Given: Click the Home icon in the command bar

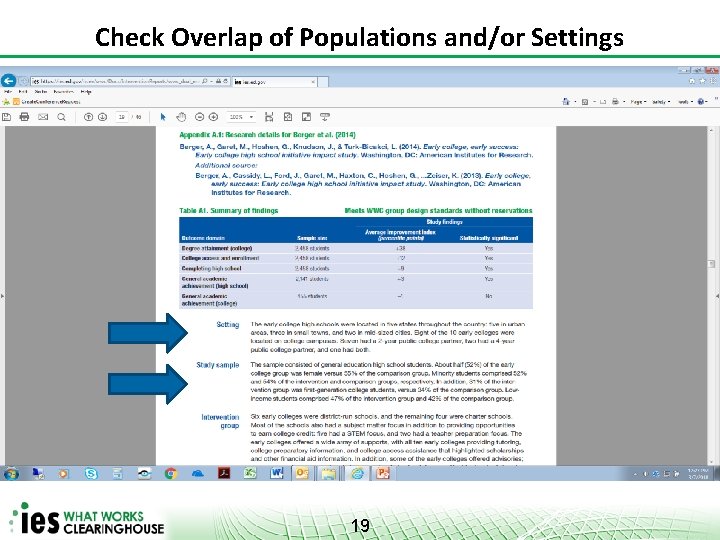Looking at the screenshot, I should 566,101.
